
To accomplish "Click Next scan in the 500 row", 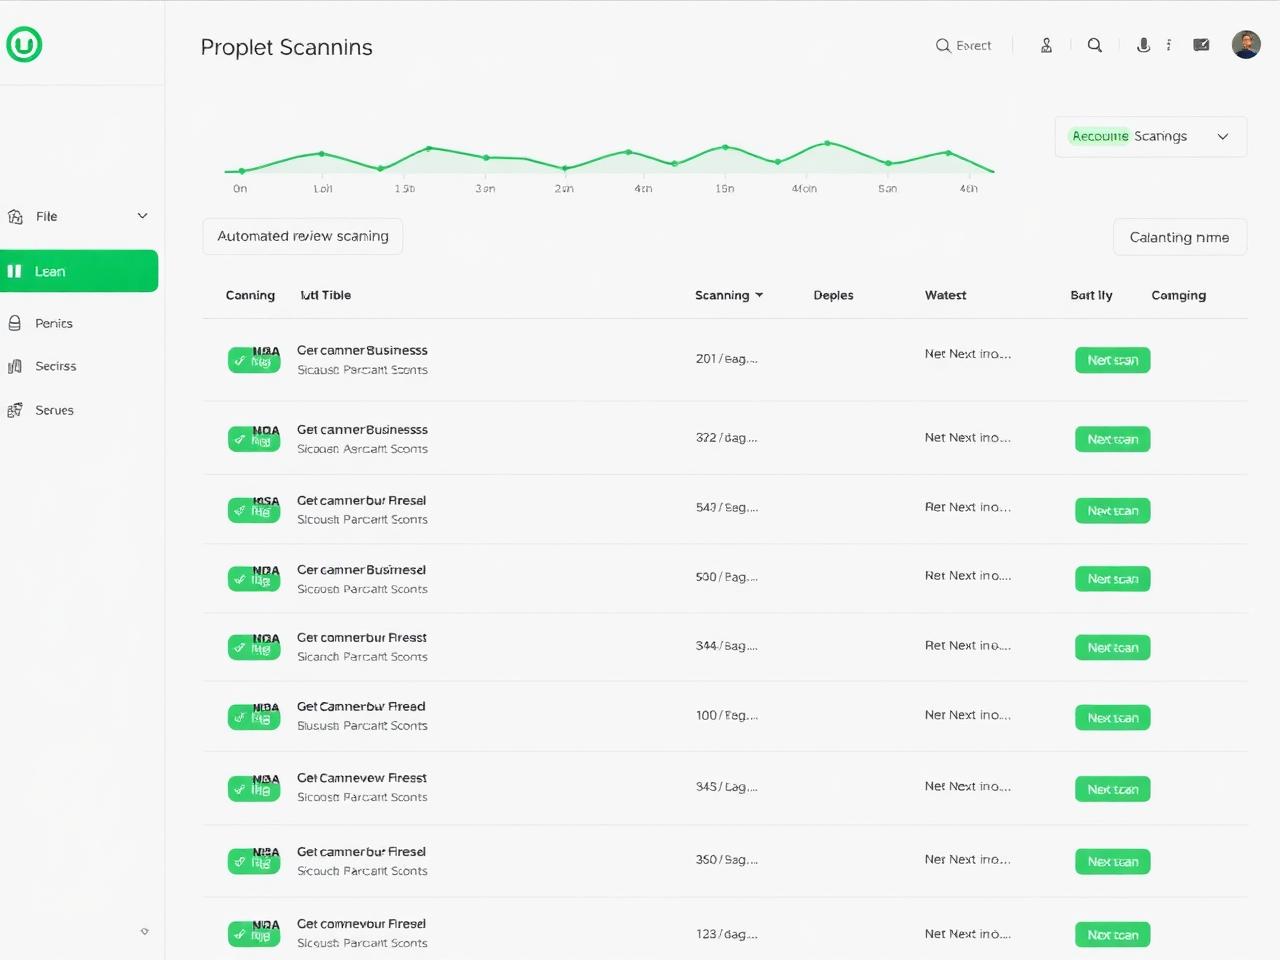I will 1113,579.
